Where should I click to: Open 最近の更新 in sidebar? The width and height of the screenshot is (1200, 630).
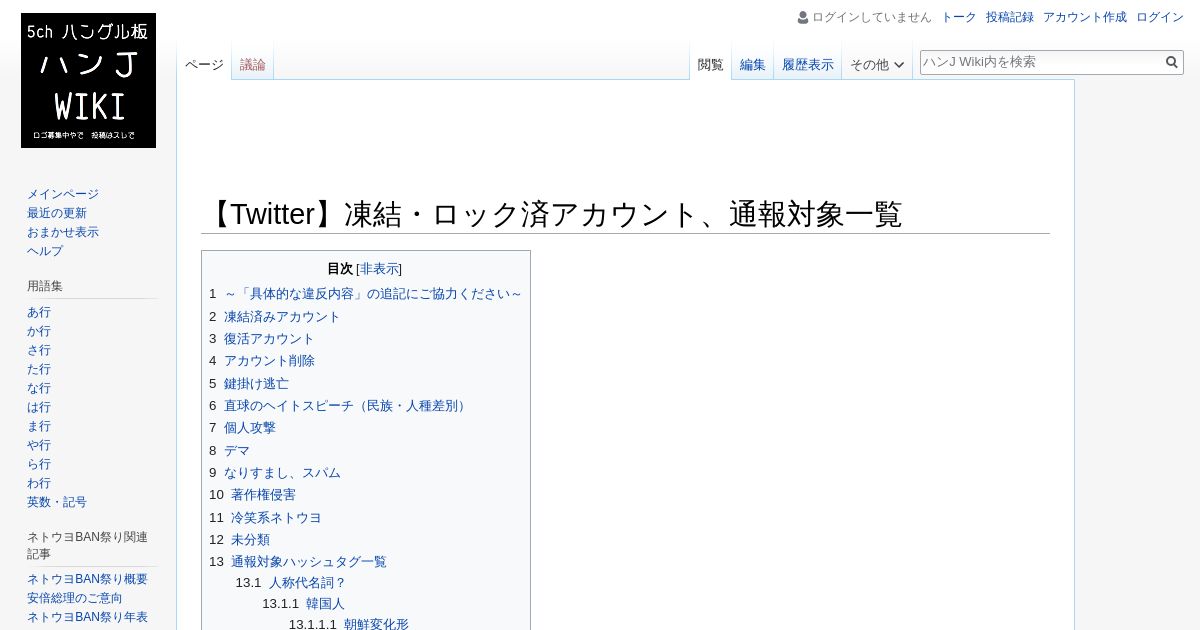57,213
